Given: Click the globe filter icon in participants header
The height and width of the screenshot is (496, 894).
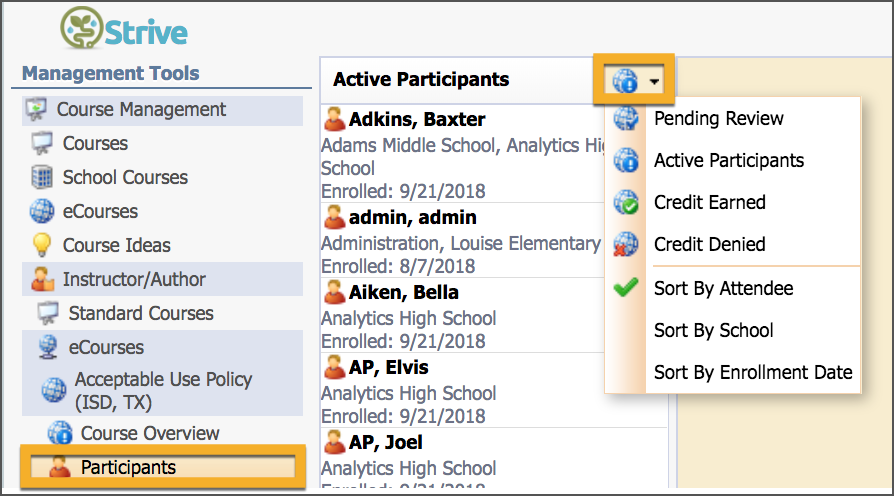Looking at the screenshot, I should pos(625,81).
